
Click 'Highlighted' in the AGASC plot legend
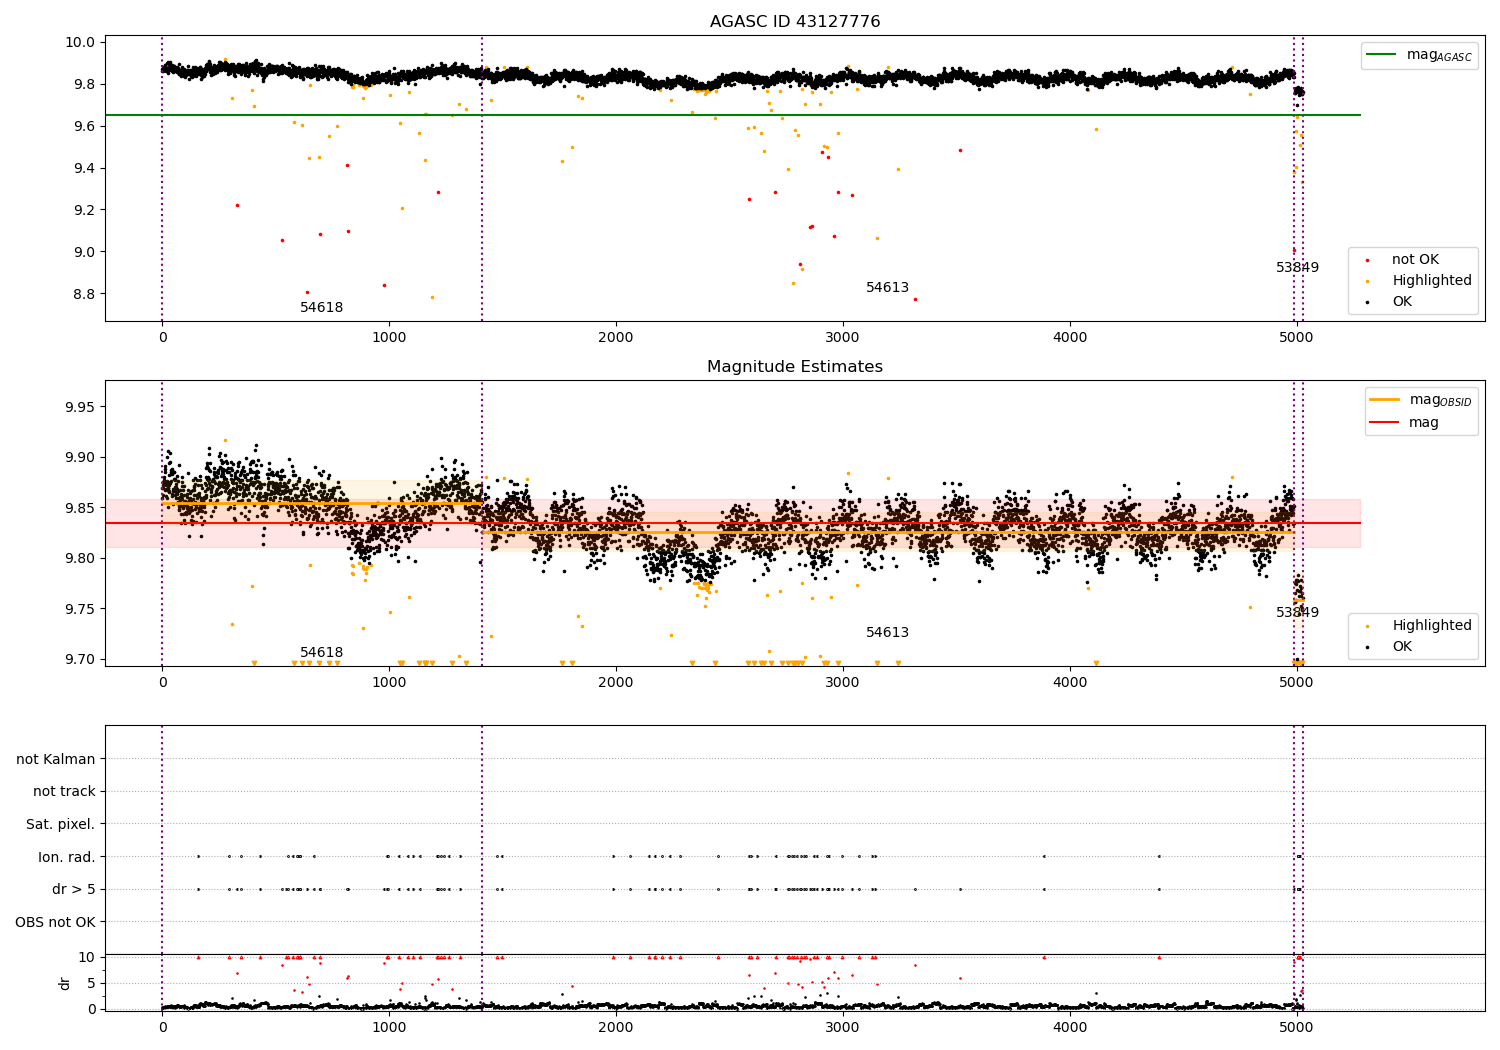pyautogui.click(x=1431, y=281)
